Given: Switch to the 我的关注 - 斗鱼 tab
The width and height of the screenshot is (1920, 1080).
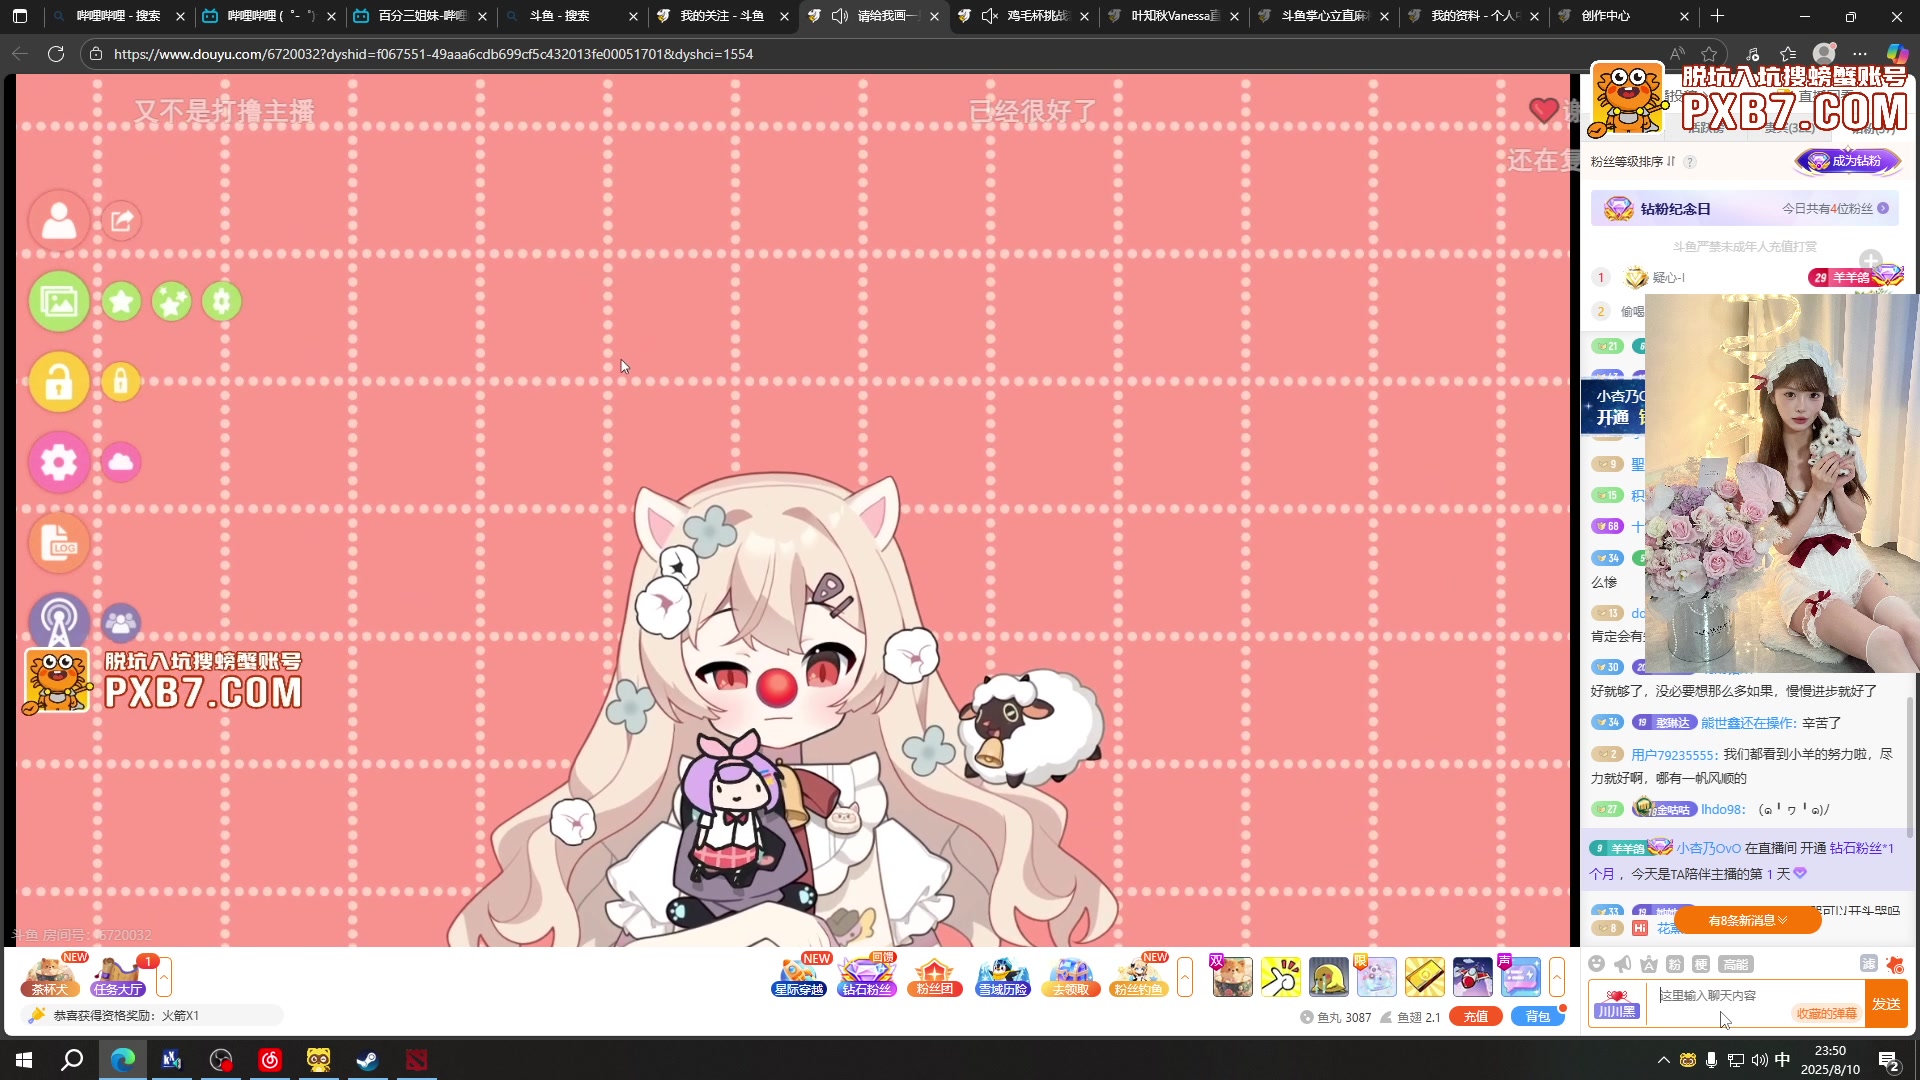Looking at the screenshot, I should pos(723,16).
